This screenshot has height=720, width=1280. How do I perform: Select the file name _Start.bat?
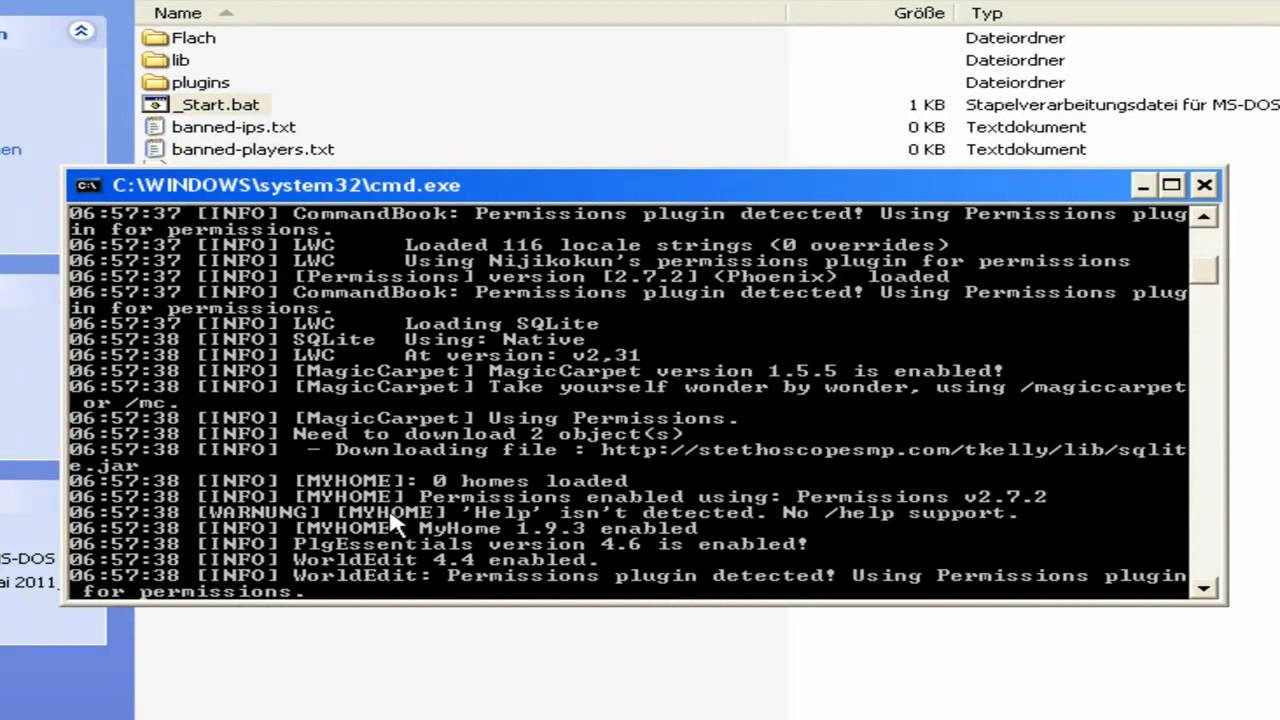pos(216,104)
